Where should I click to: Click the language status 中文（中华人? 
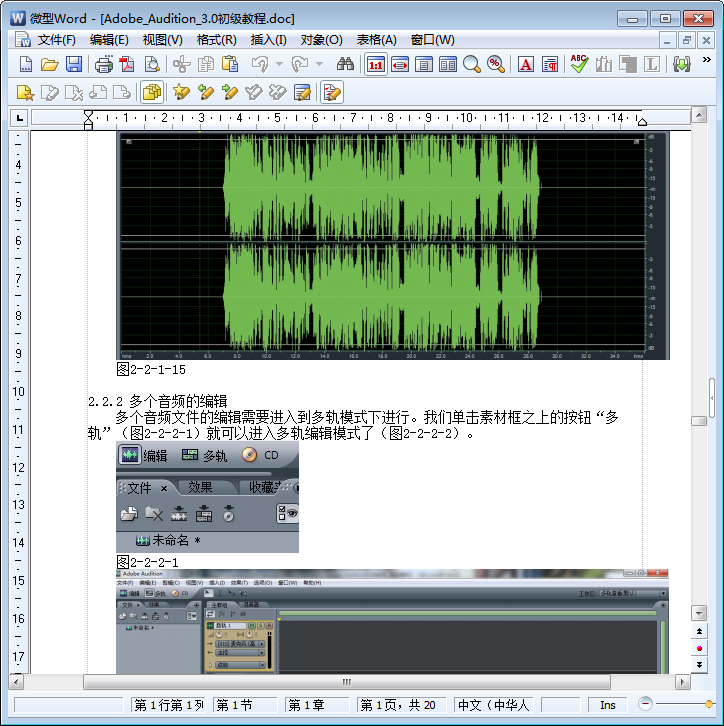[493, 705]
